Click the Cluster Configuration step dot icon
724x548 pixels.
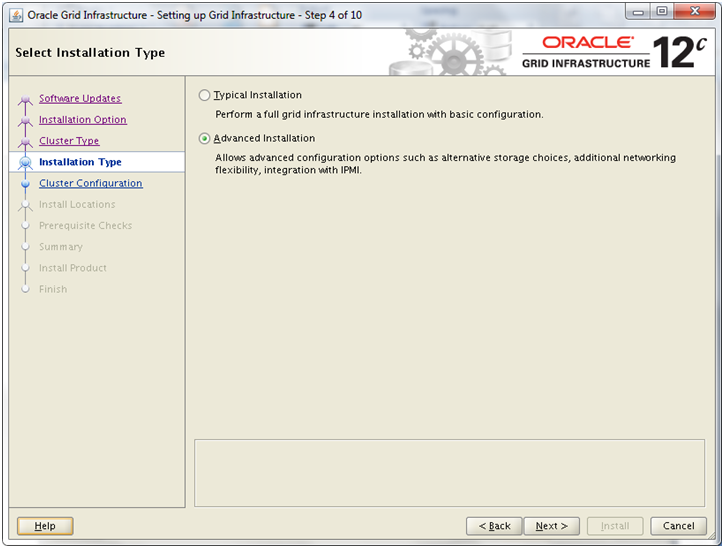[25, 184]
